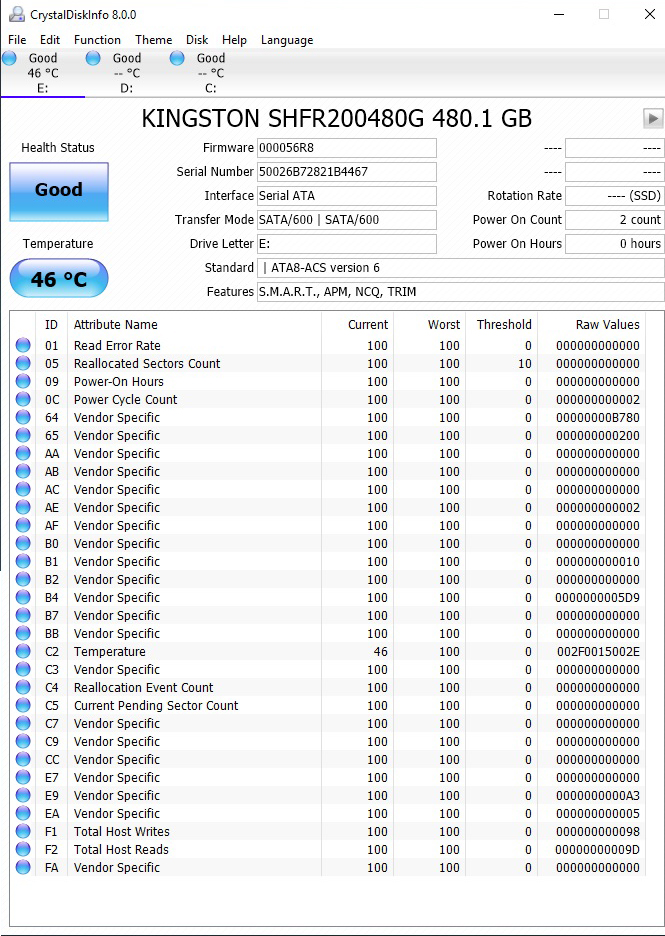Click status icon of attribute FA row
This screenshot has height=936, width=665.
click(x=23, y=867)
